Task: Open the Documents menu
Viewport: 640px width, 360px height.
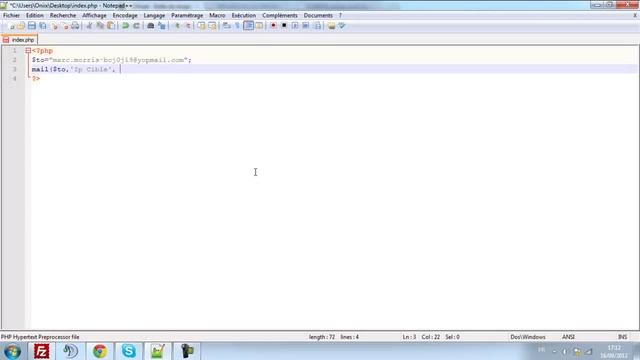Action: pos(318,16)
